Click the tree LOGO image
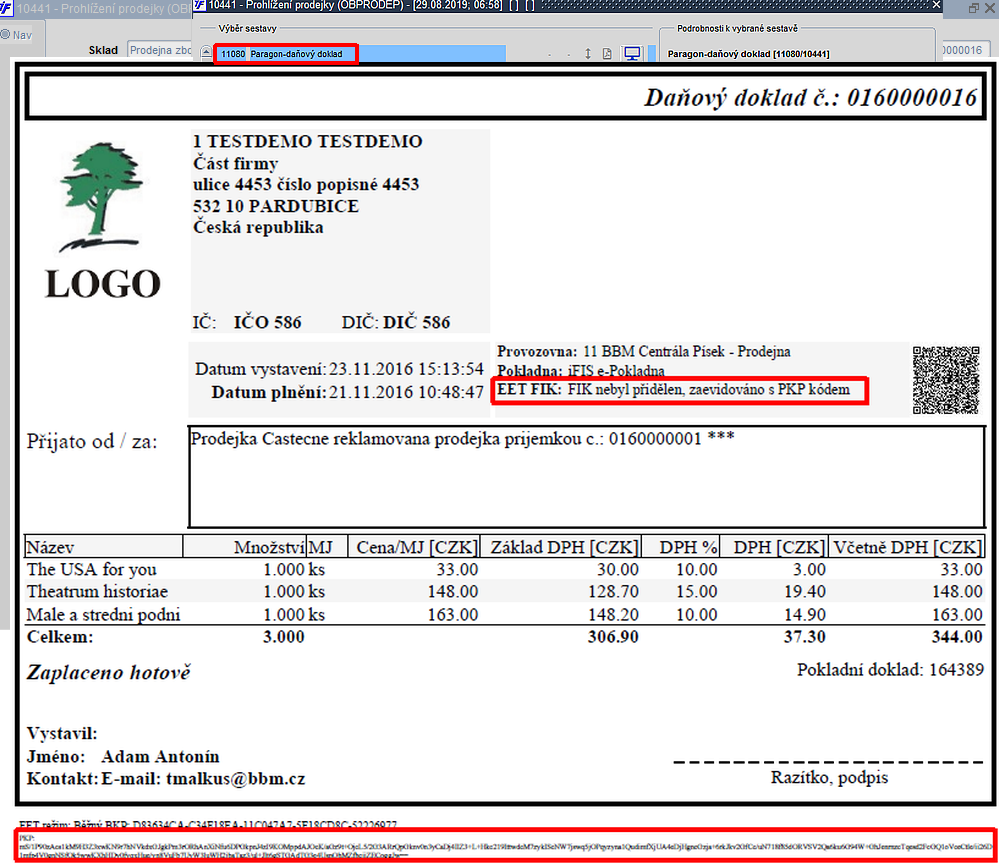The height and width of the screenshot is (867, 1001). click(102, 221)
